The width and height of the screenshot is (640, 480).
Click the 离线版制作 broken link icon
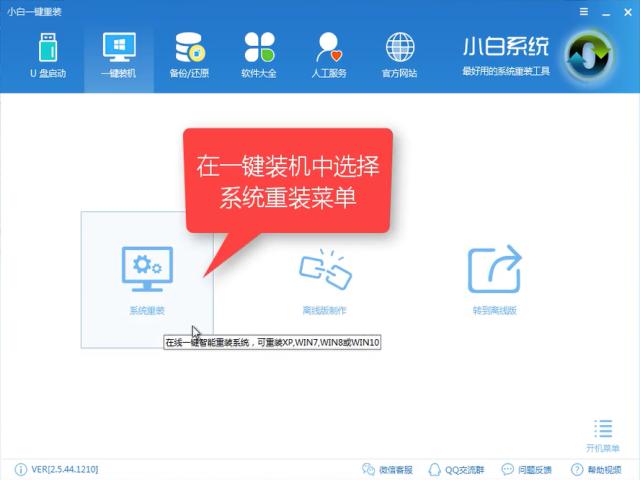(x=325, y=270)
